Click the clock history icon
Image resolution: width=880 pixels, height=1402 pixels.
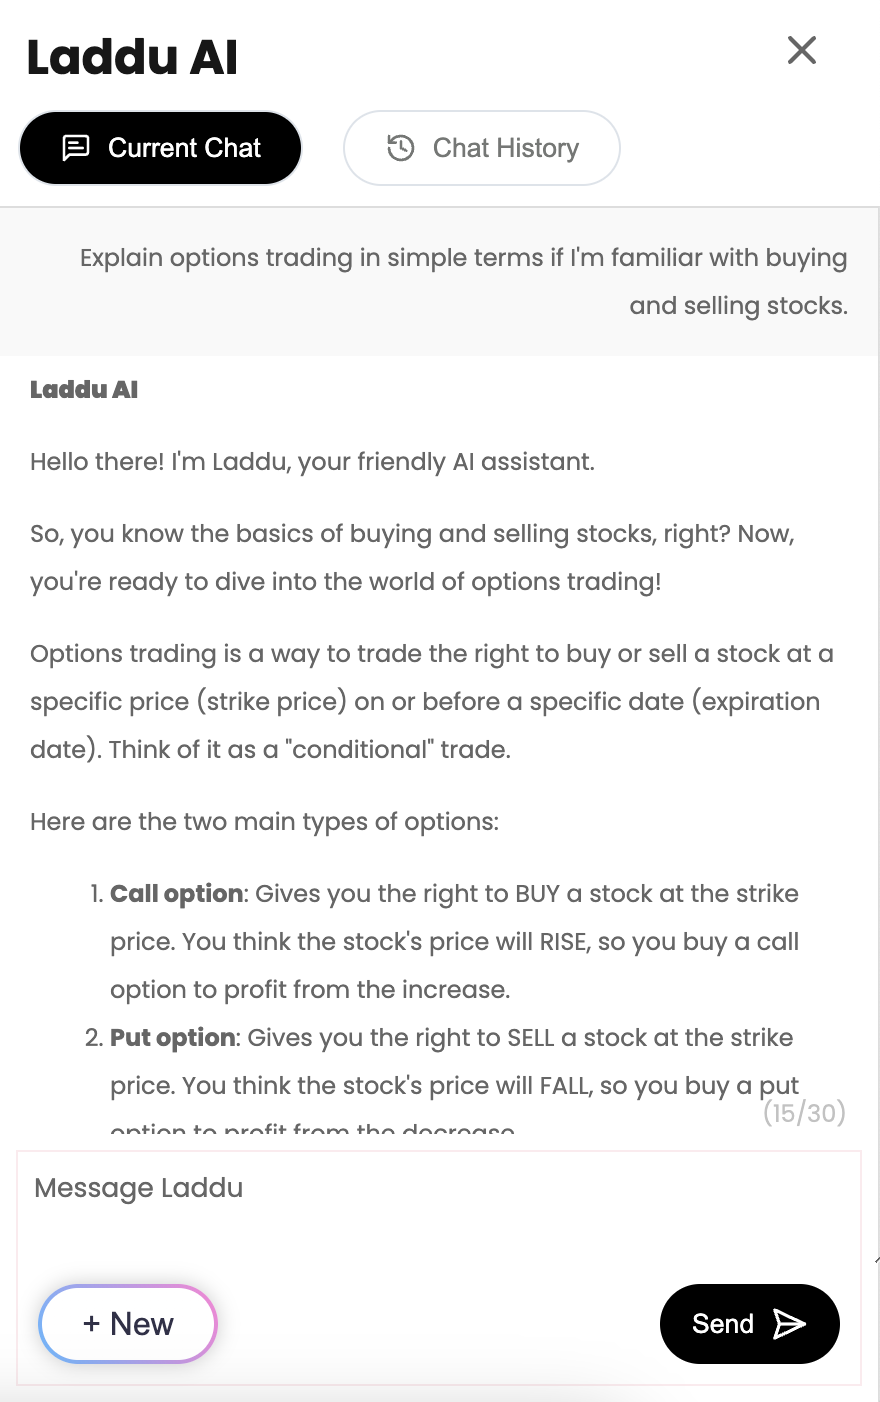(401, 148)
